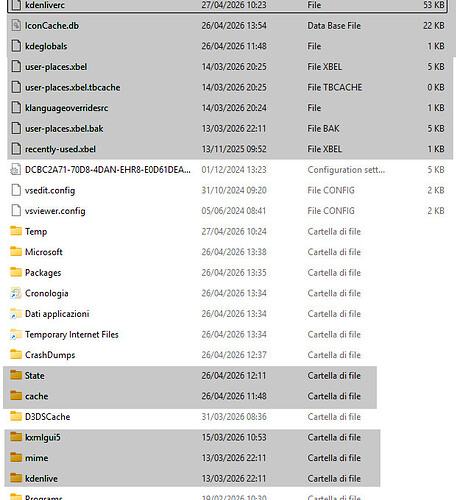The height and width of the screenshot is (500, 456).
Task: Select the kdeglobals file name
Action: tap(46, 46)
